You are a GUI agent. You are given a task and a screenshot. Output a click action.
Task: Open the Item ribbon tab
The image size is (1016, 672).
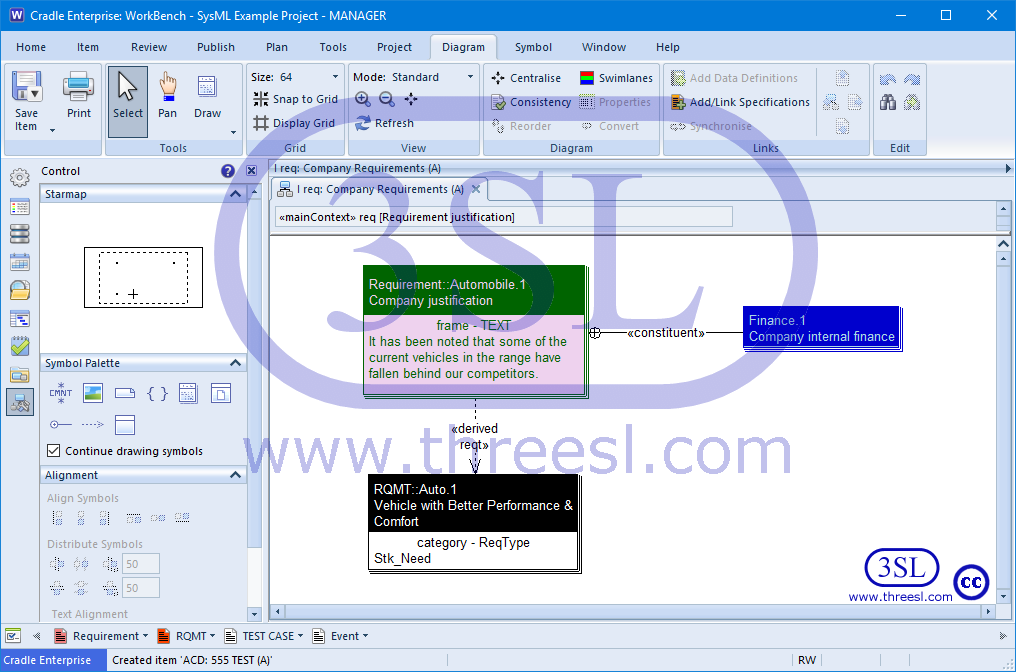click(x=87, y=47)
